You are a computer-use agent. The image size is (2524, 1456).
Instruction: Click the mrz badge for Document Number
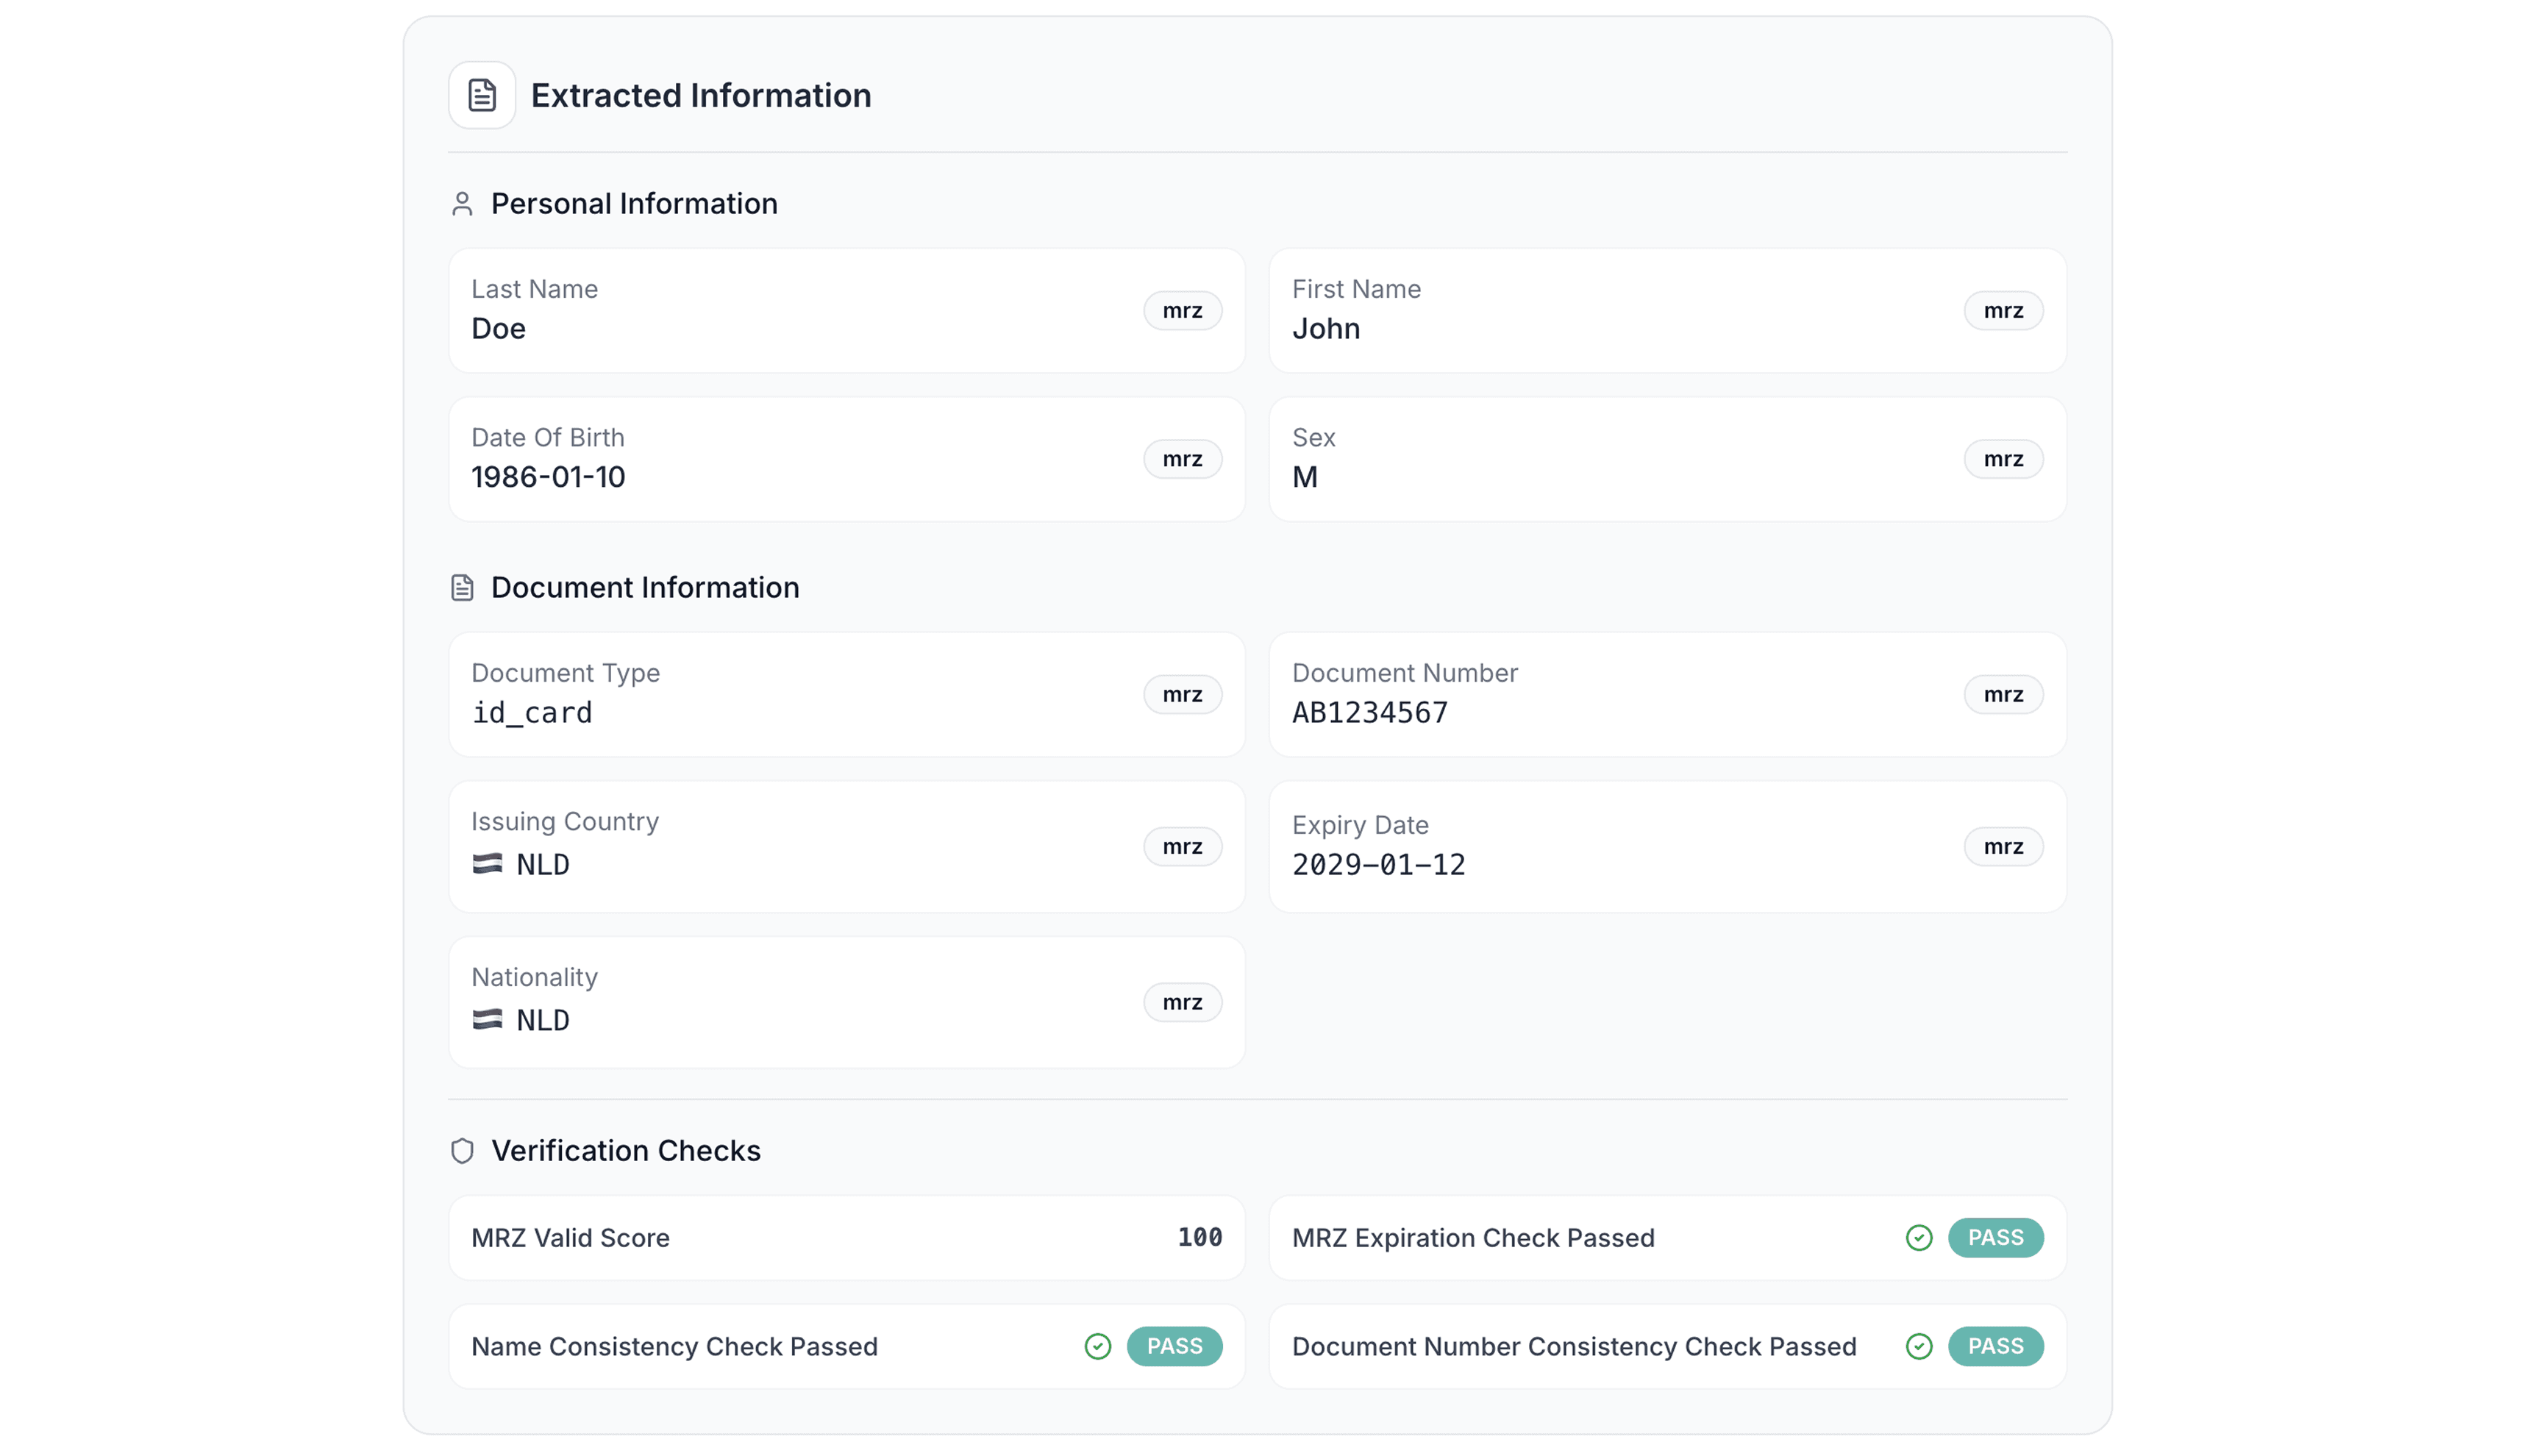click(2003, 695)
